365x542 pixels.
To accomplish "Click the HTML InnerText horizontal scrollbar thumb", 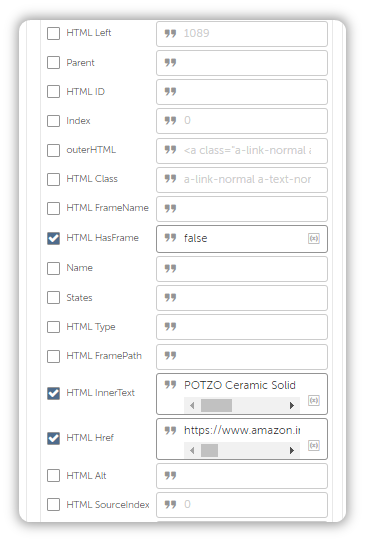I will tap(216, 405).
